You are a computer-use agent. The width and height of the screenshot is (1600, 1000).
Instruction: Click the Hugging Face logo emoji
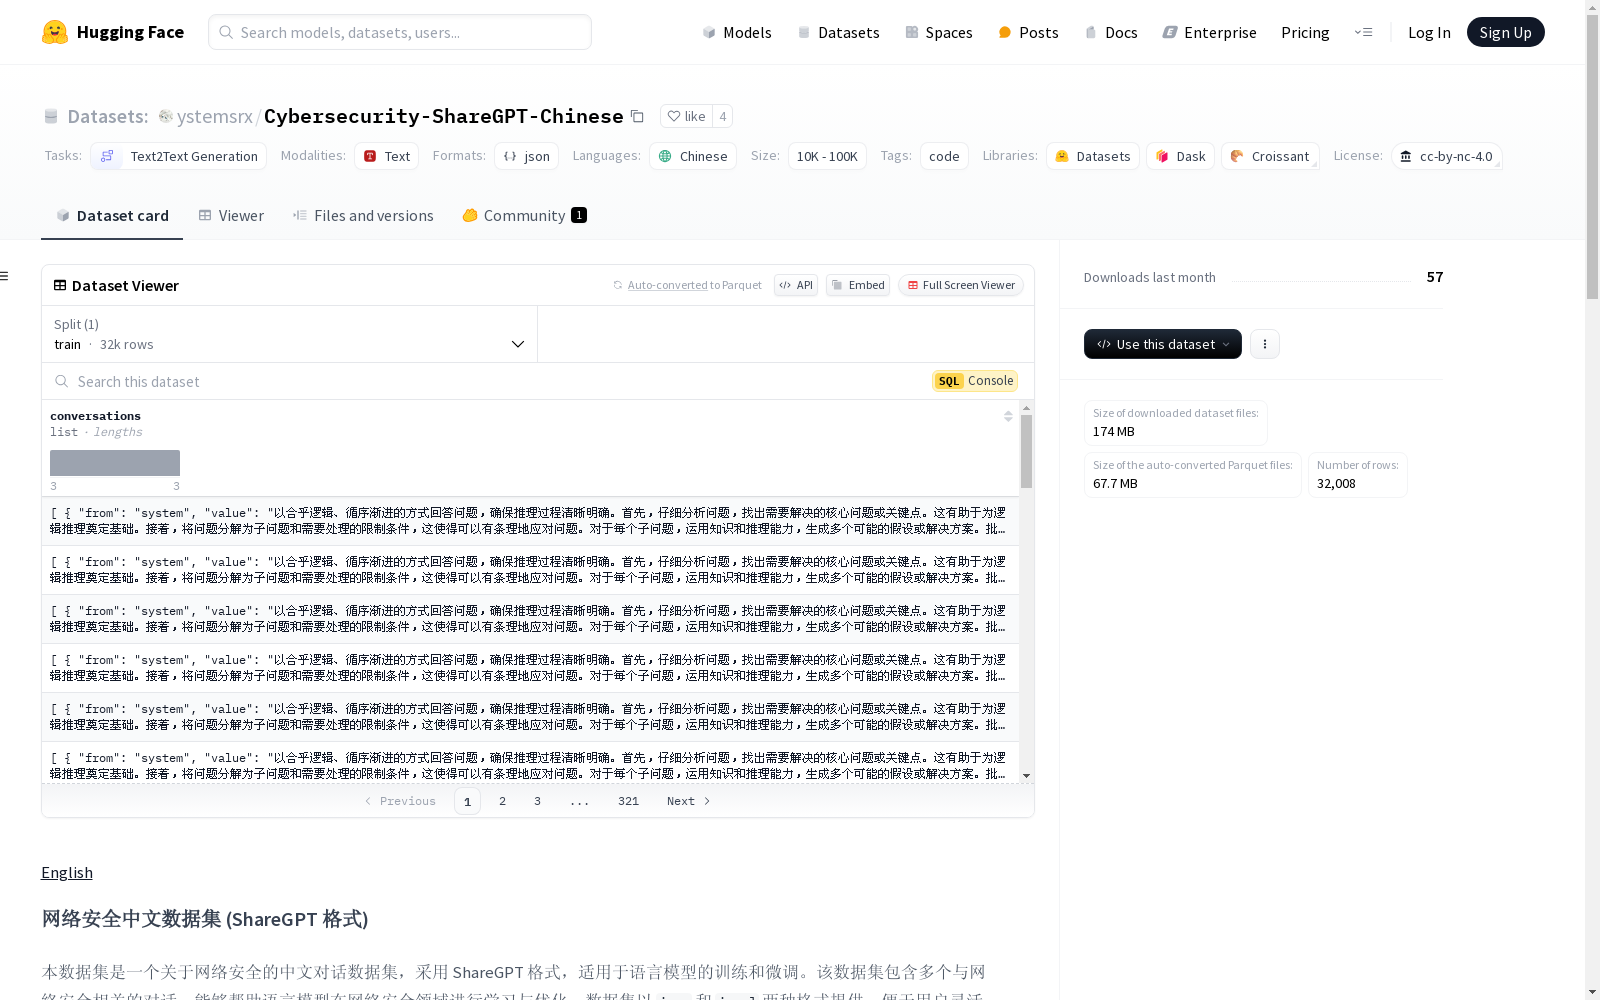(55, 32)
